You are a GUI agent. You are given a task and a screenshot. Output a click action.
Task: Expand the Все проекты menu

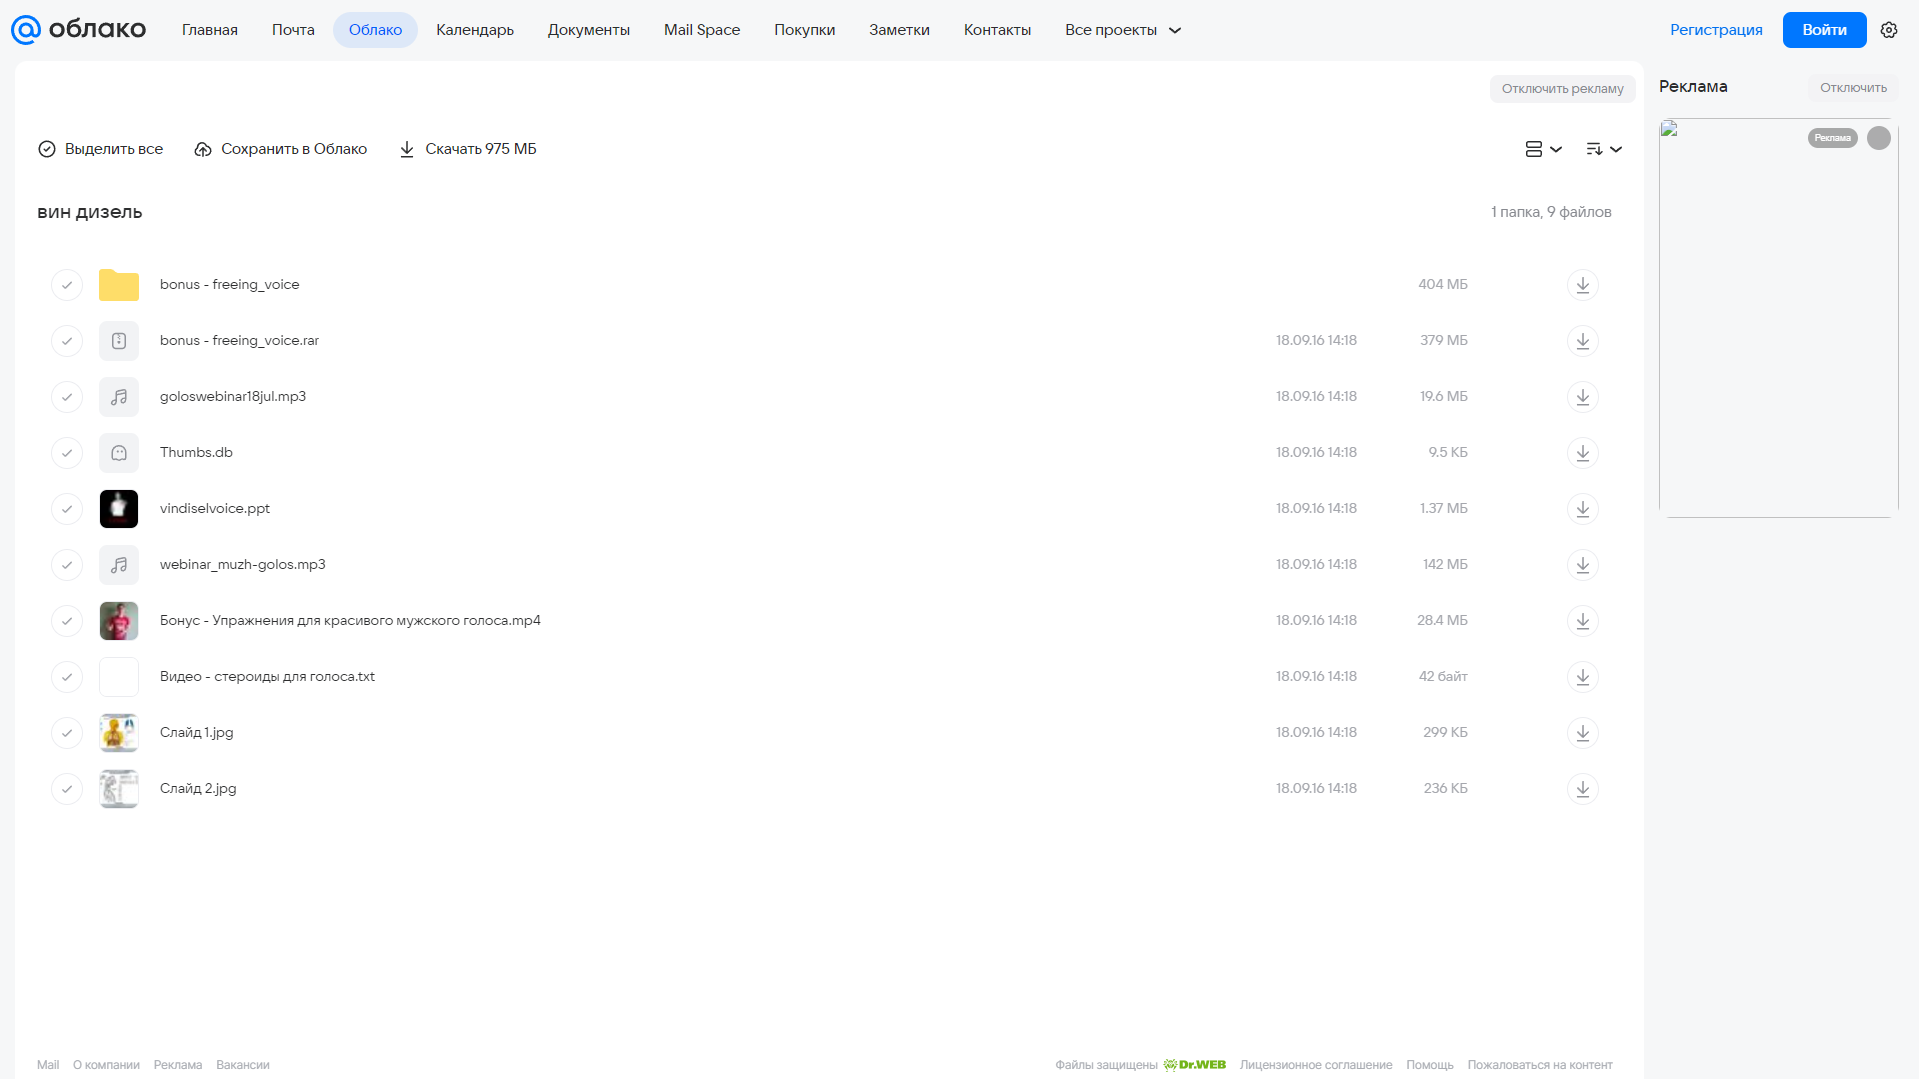[x=1123, y=30]
